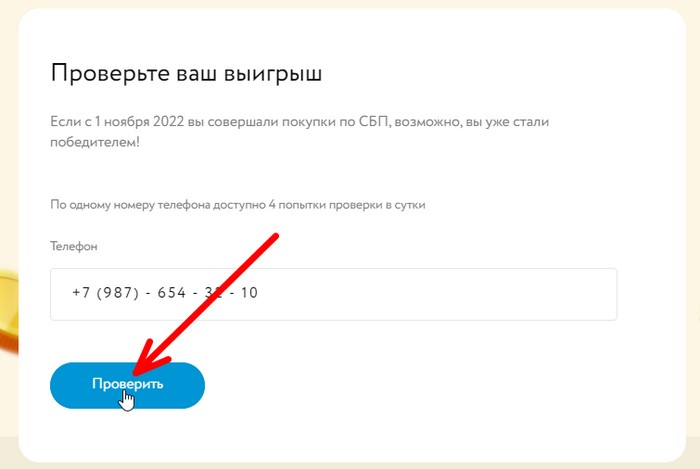The image size is (700, 469).
Task: Click the blue Проверить button
Action: [x=127, y=385]
